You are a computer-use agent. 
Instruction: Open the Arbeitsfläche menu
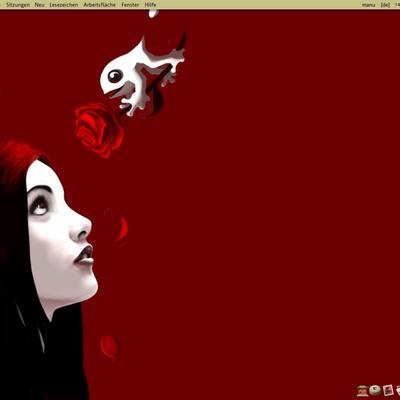click(x=100, y=5)
